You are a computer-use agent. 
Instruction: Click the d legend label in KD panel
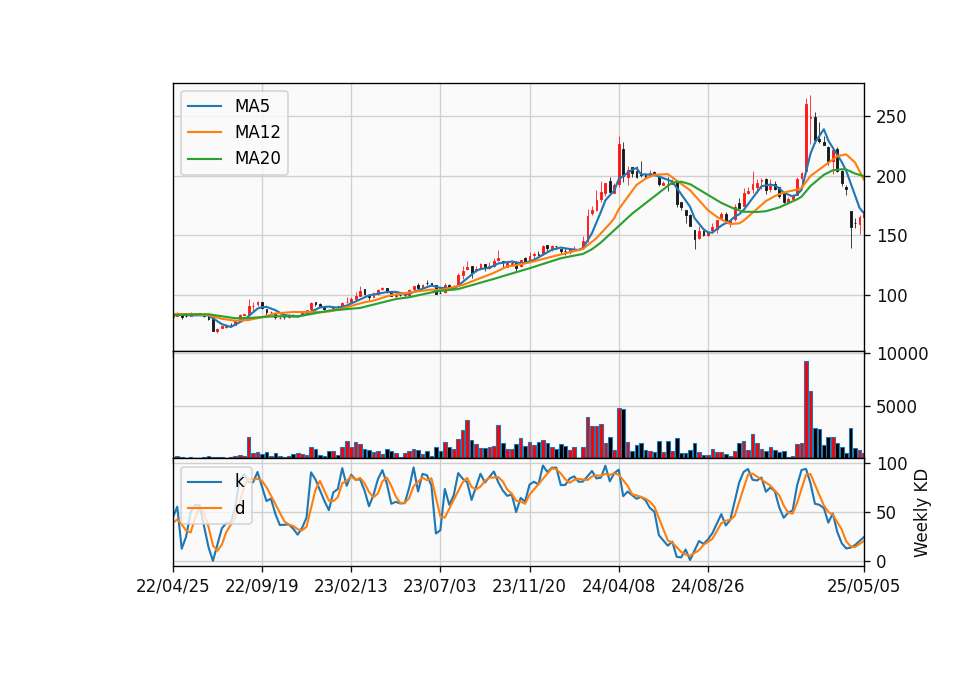[x=240, y=508]
